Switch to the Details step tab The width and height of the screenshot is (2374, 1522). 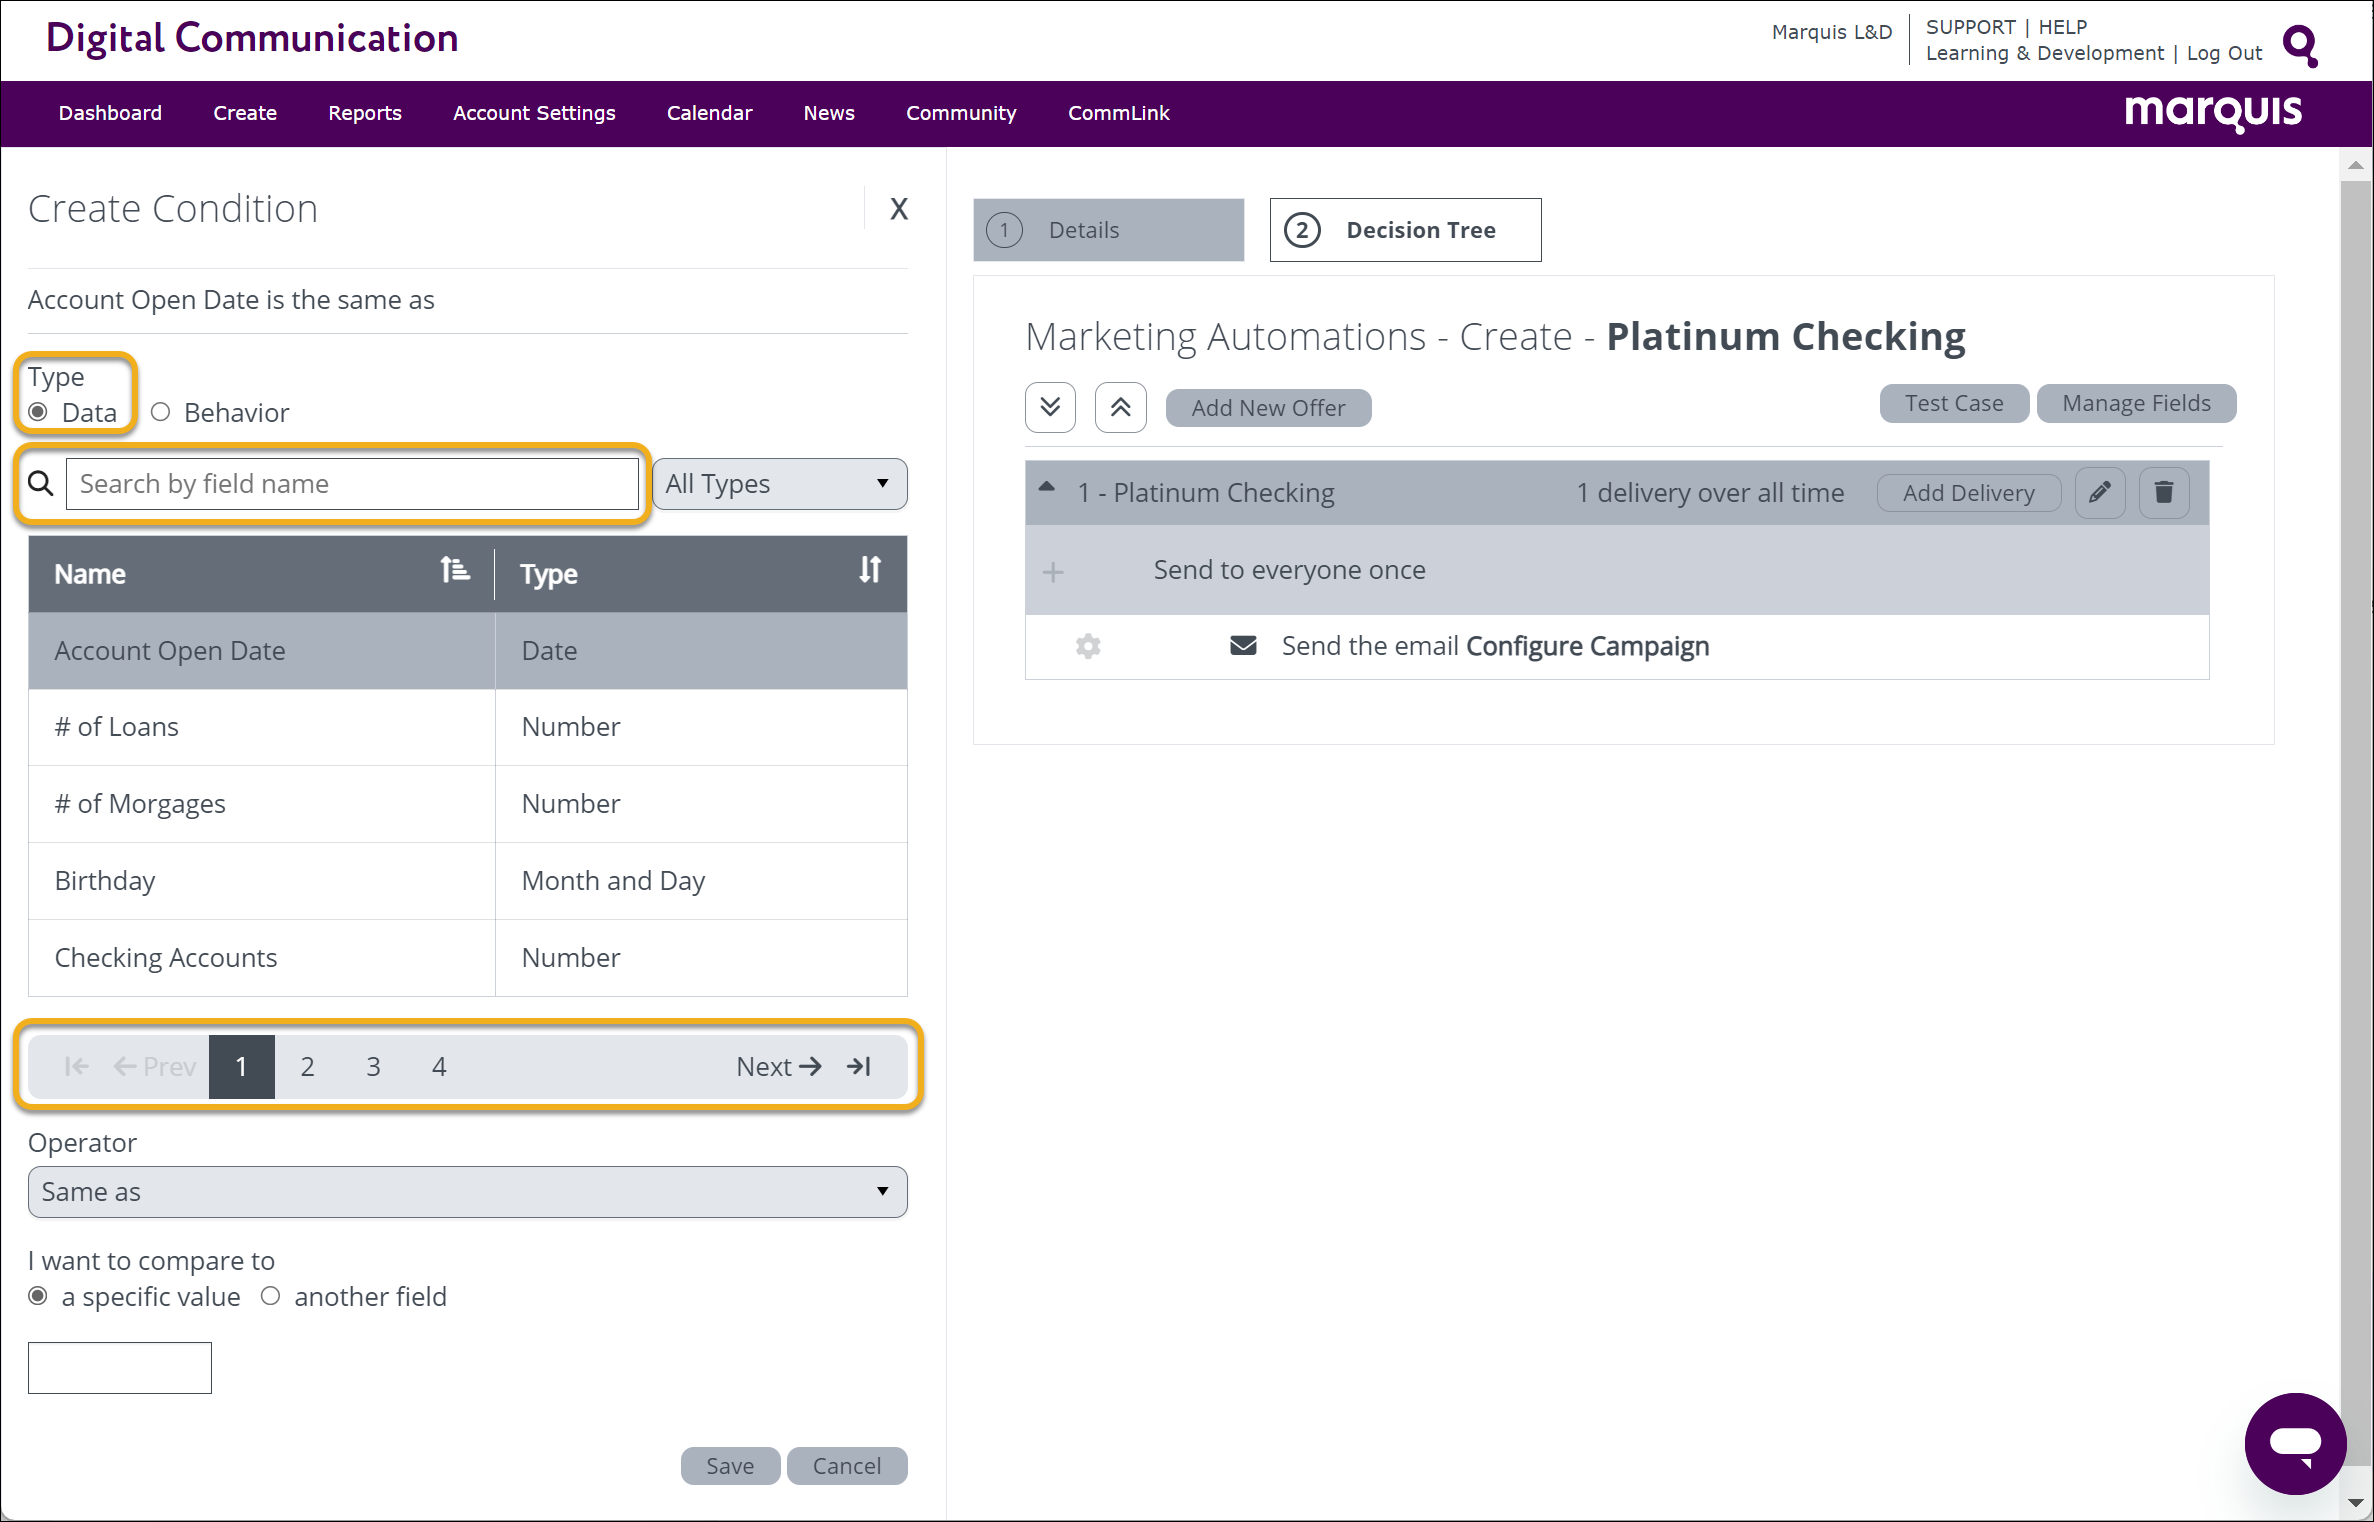[x=1108, y=230]
